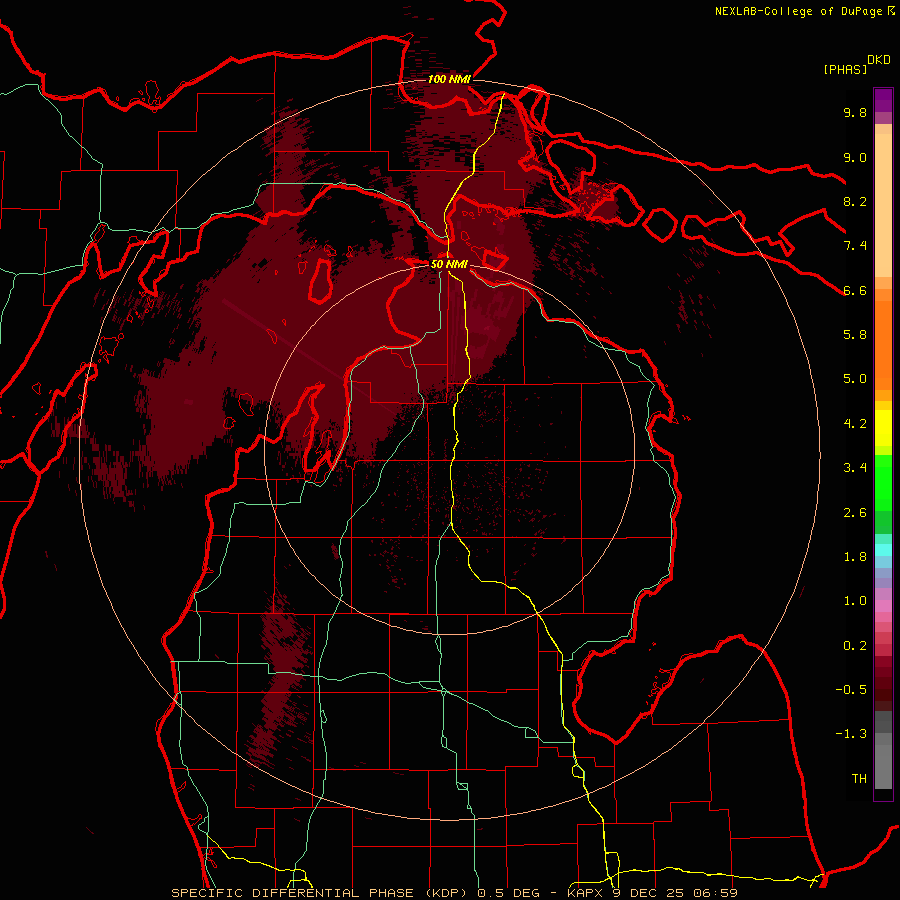Click the bright green band of the colorbar
The height and width of the screenshot is (900, 900).
click(x=883, y=483)
